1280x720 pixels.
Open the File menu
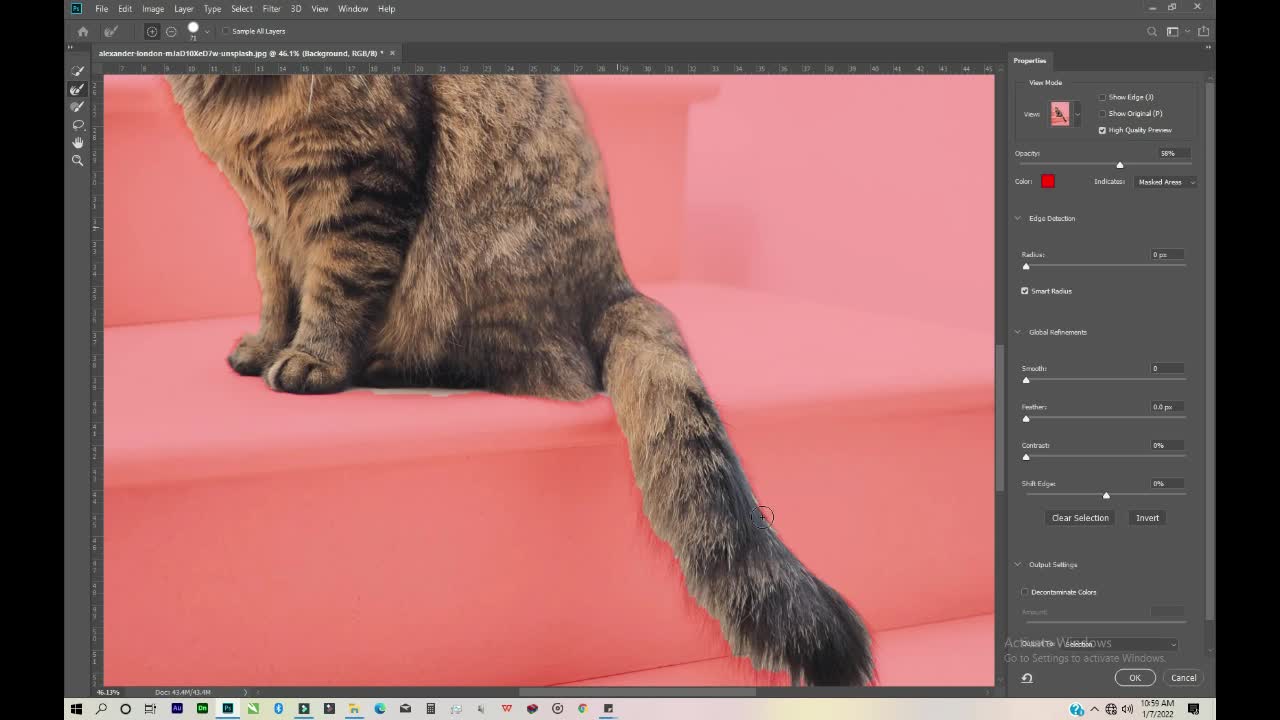click(102, 9)
